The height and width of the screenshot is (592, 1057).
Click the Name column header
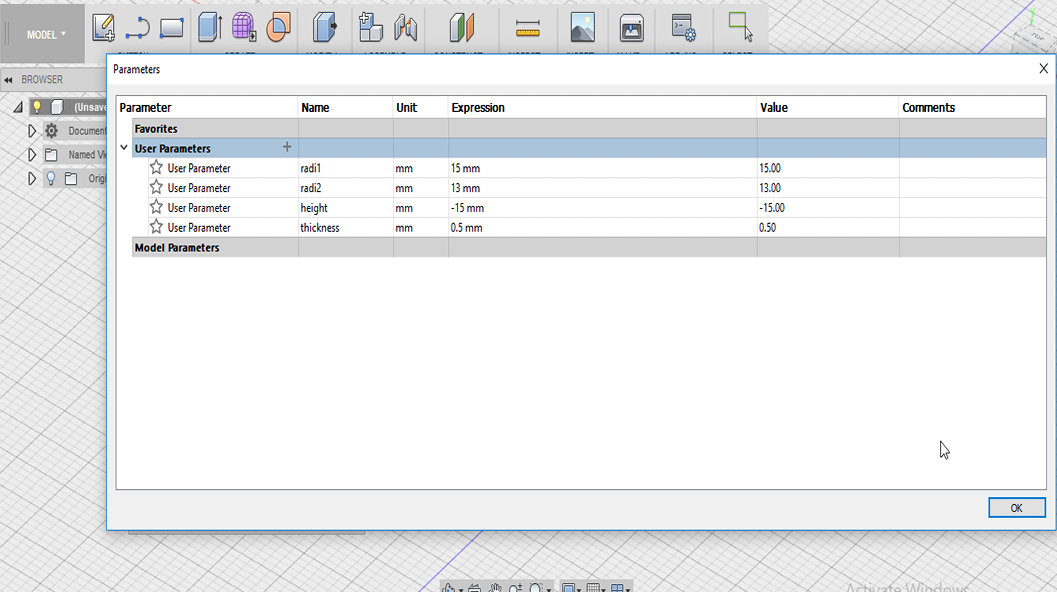point(345,108)
